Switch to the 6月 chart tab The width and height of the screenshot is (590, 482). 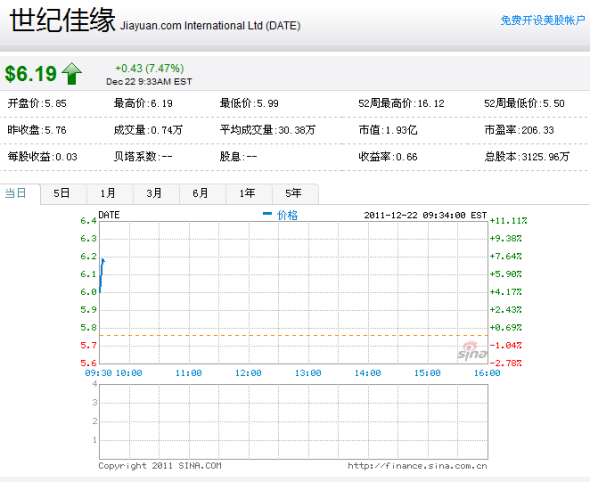pos(201,193)
